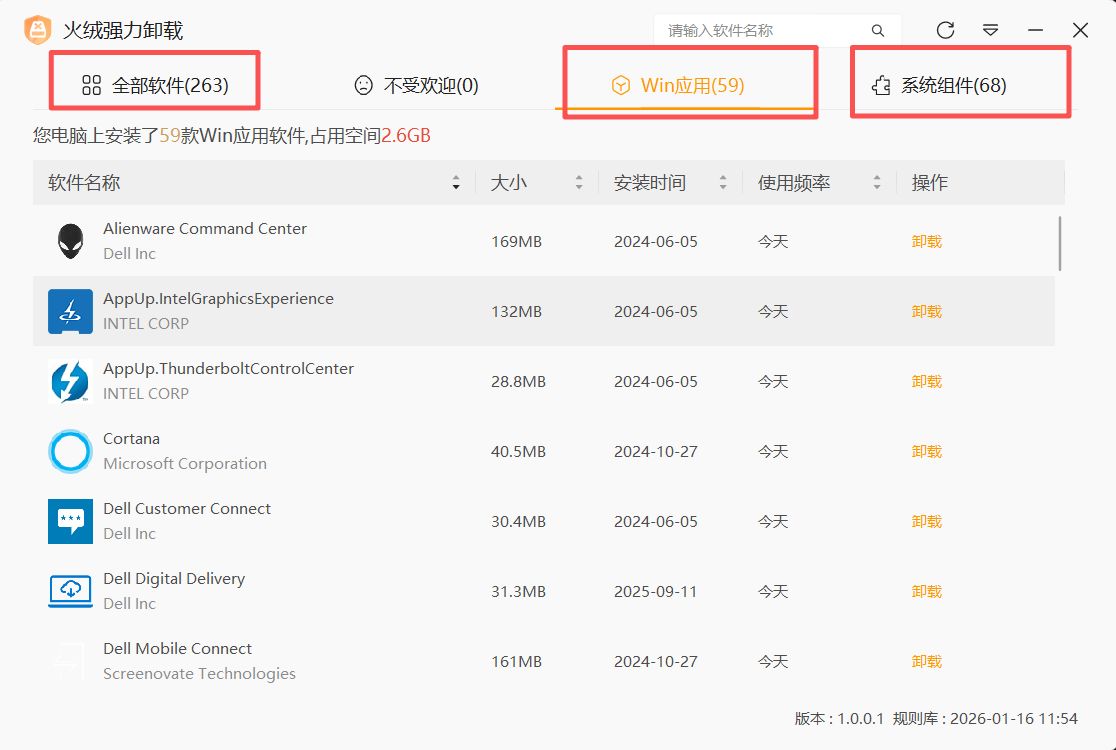Viewport: 1116px width, 750px height.
Task: Select the Alienware Command Center name
Action: pyautogui.click(x=205, y=228)
